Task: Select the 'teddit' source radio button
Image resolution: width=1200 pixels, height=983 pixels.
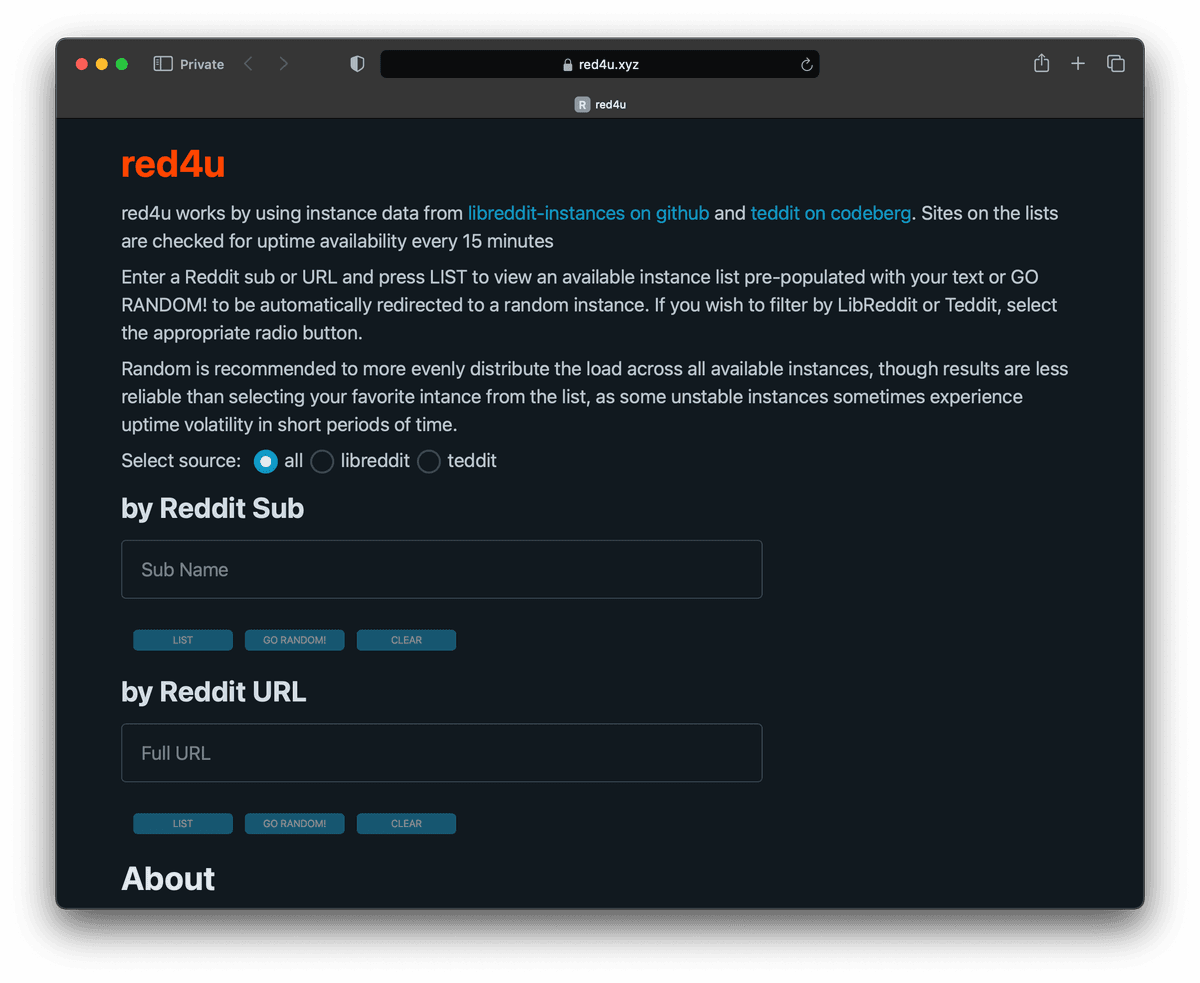Action: pyautogui.click(x=429, y=461)
